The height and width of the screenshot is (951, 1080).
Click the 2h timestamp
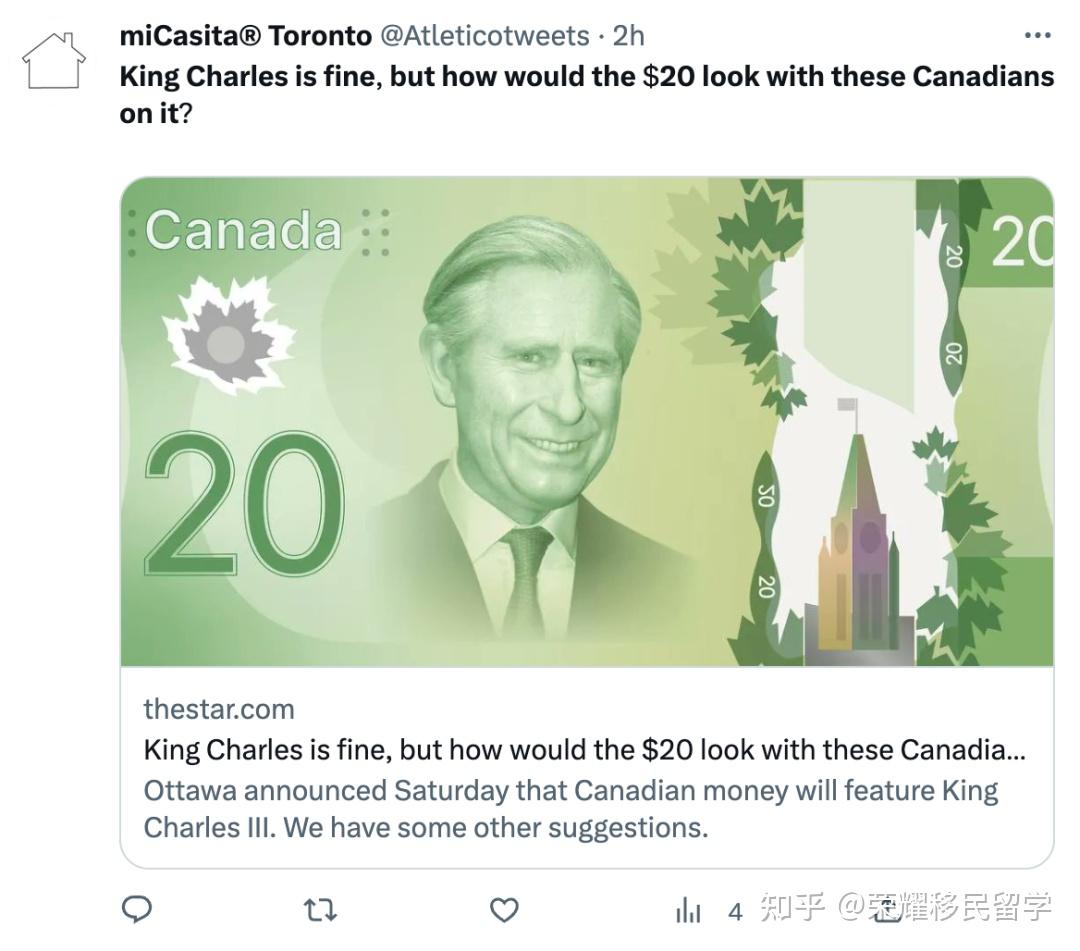628,36
